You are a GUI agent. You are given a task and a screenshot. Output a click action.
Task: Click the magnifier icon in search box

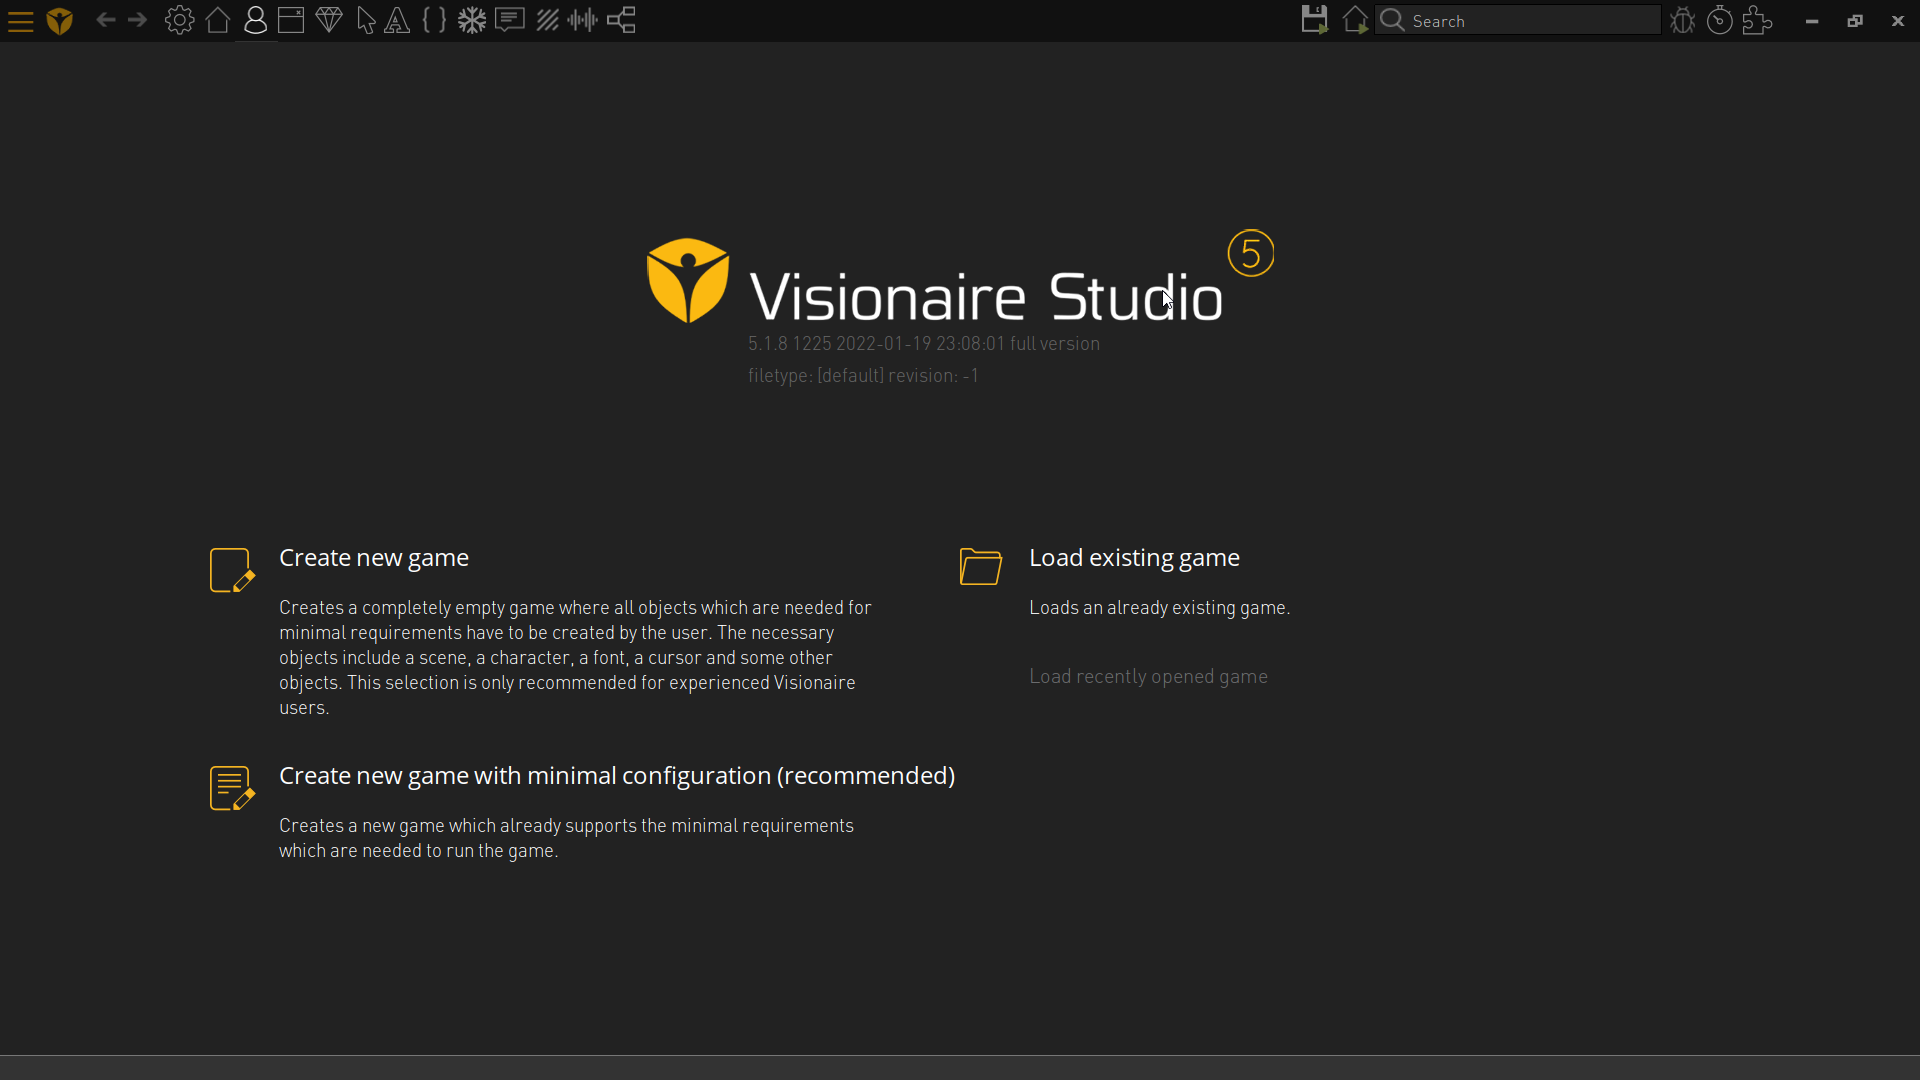(x=1392, y=20)
